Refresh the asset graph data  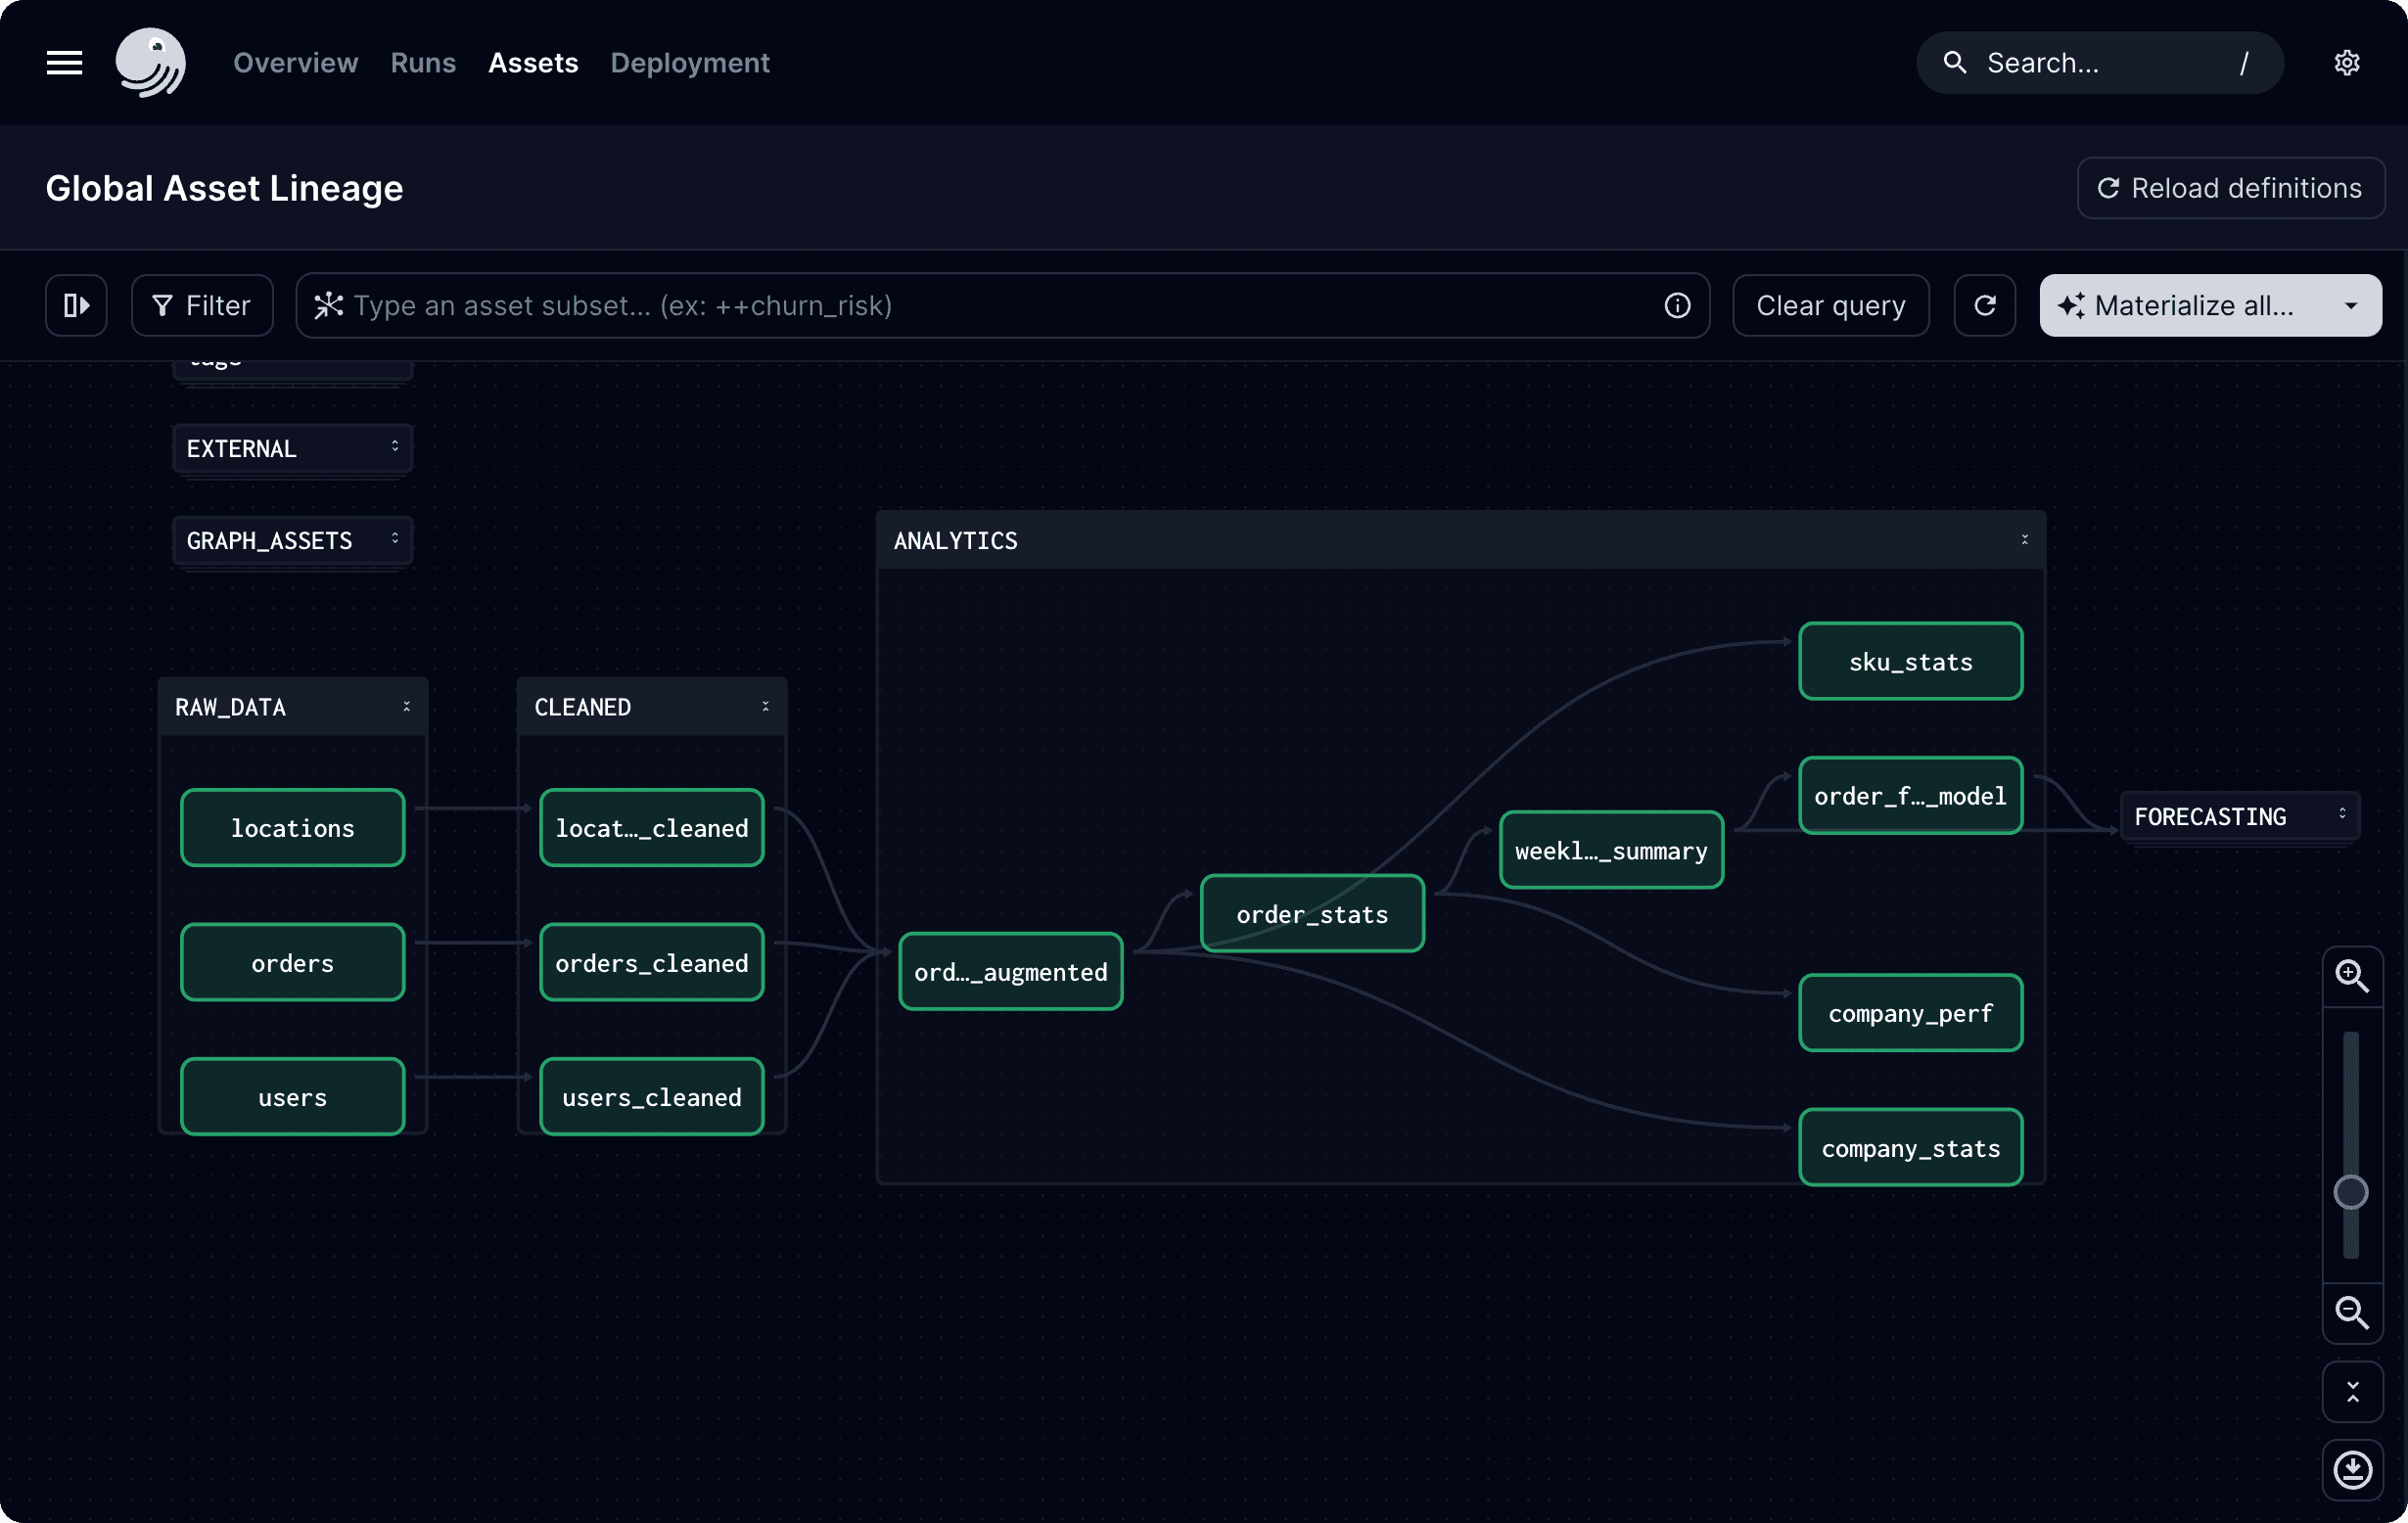pyautogui.click(x=1984, y=305)
